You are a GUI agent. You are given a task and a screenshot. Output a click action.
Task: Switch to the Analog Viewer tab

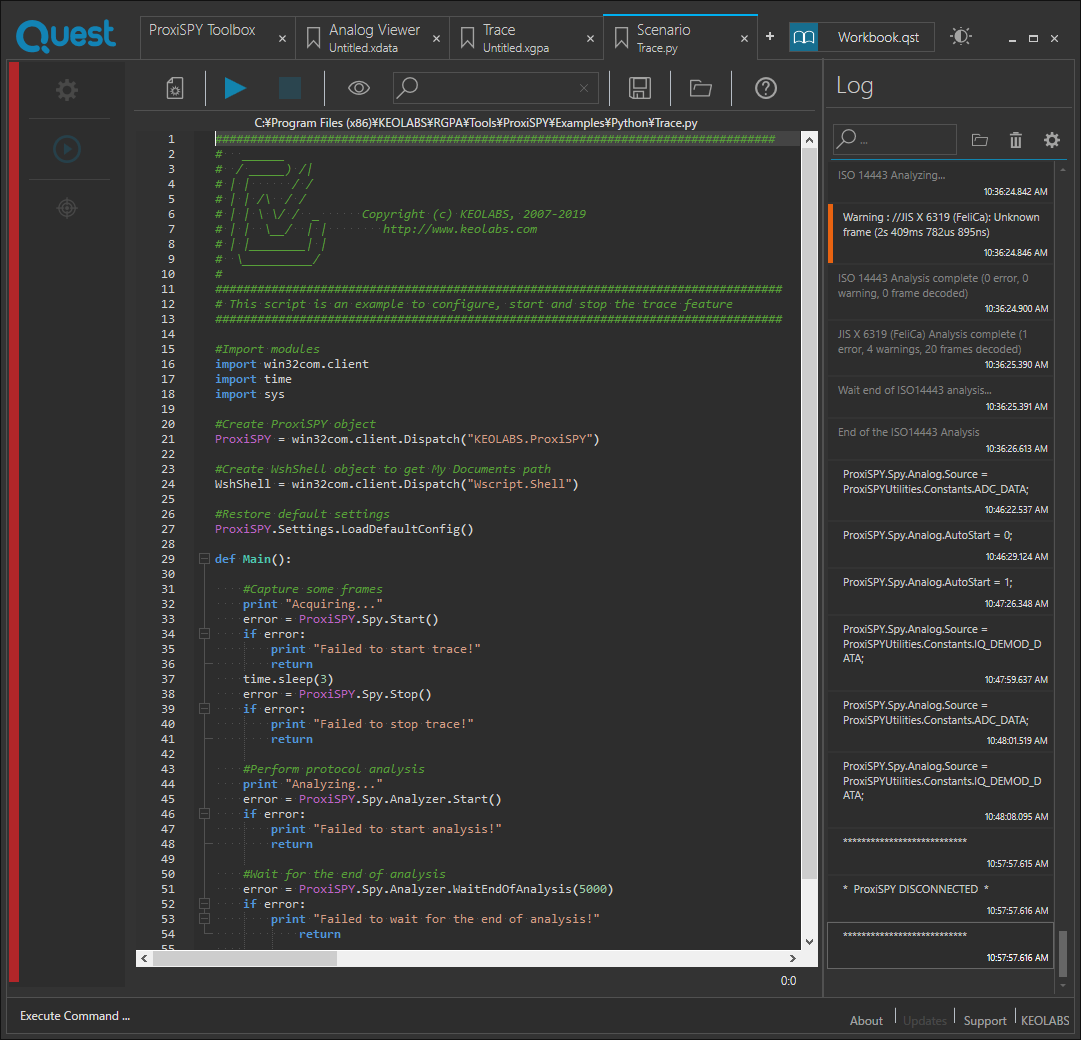374,38
